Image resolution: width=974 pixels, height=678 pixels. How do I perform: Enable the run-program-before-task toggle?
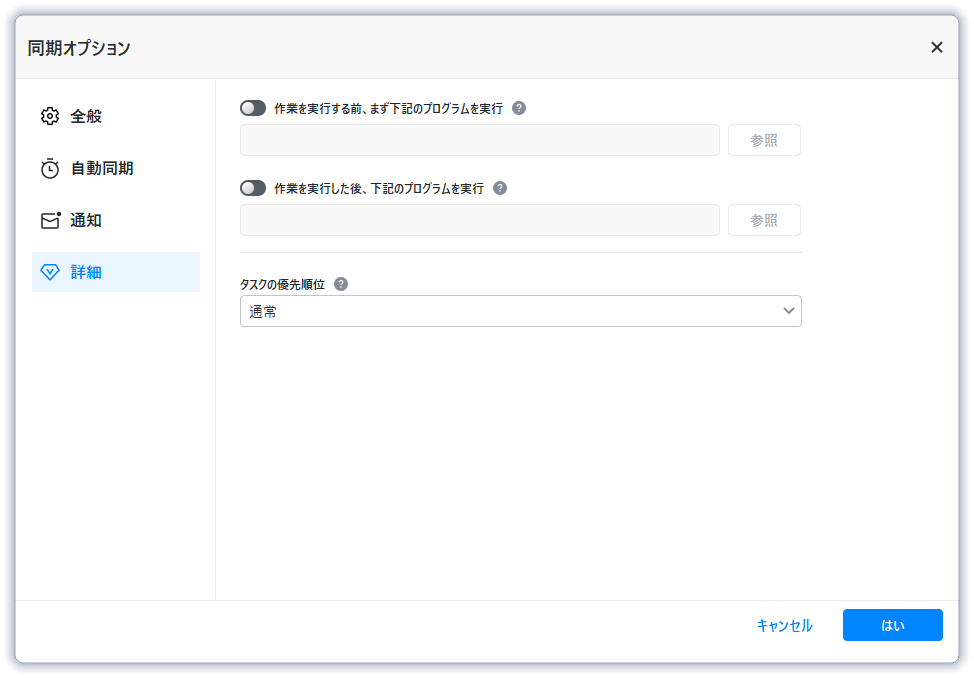[253, 108]
